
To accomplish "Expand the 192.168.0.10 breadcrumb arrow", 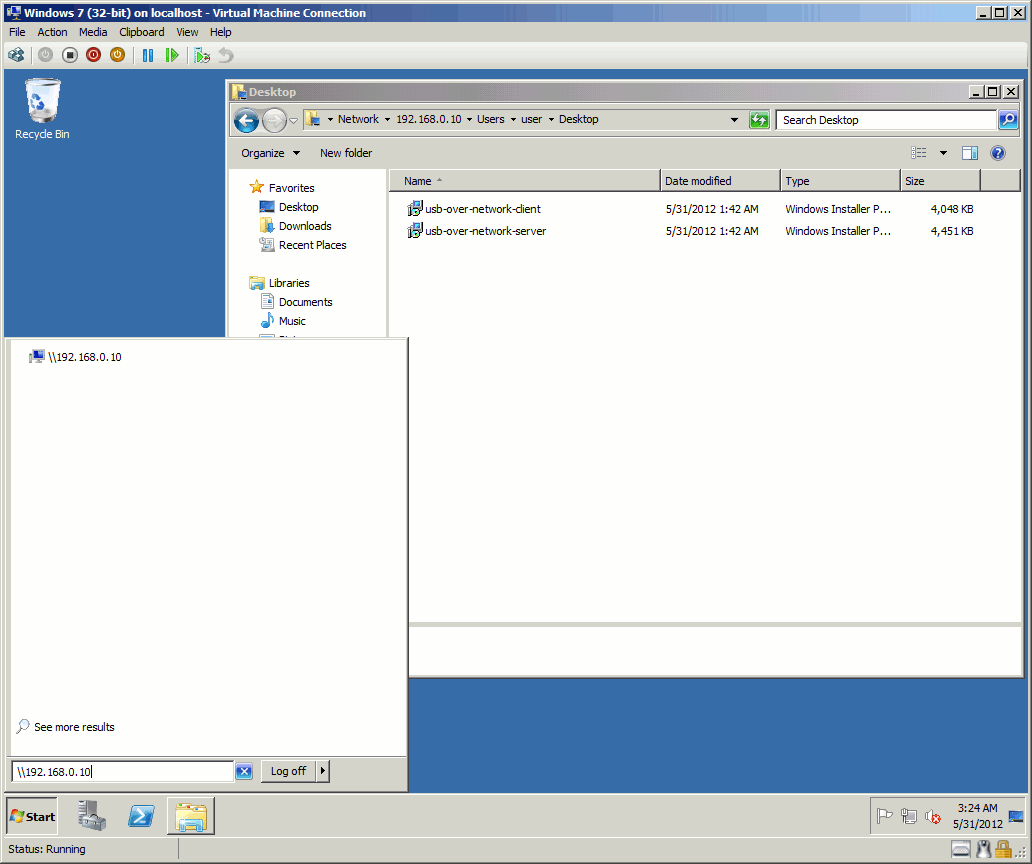I will pos(469,120).
